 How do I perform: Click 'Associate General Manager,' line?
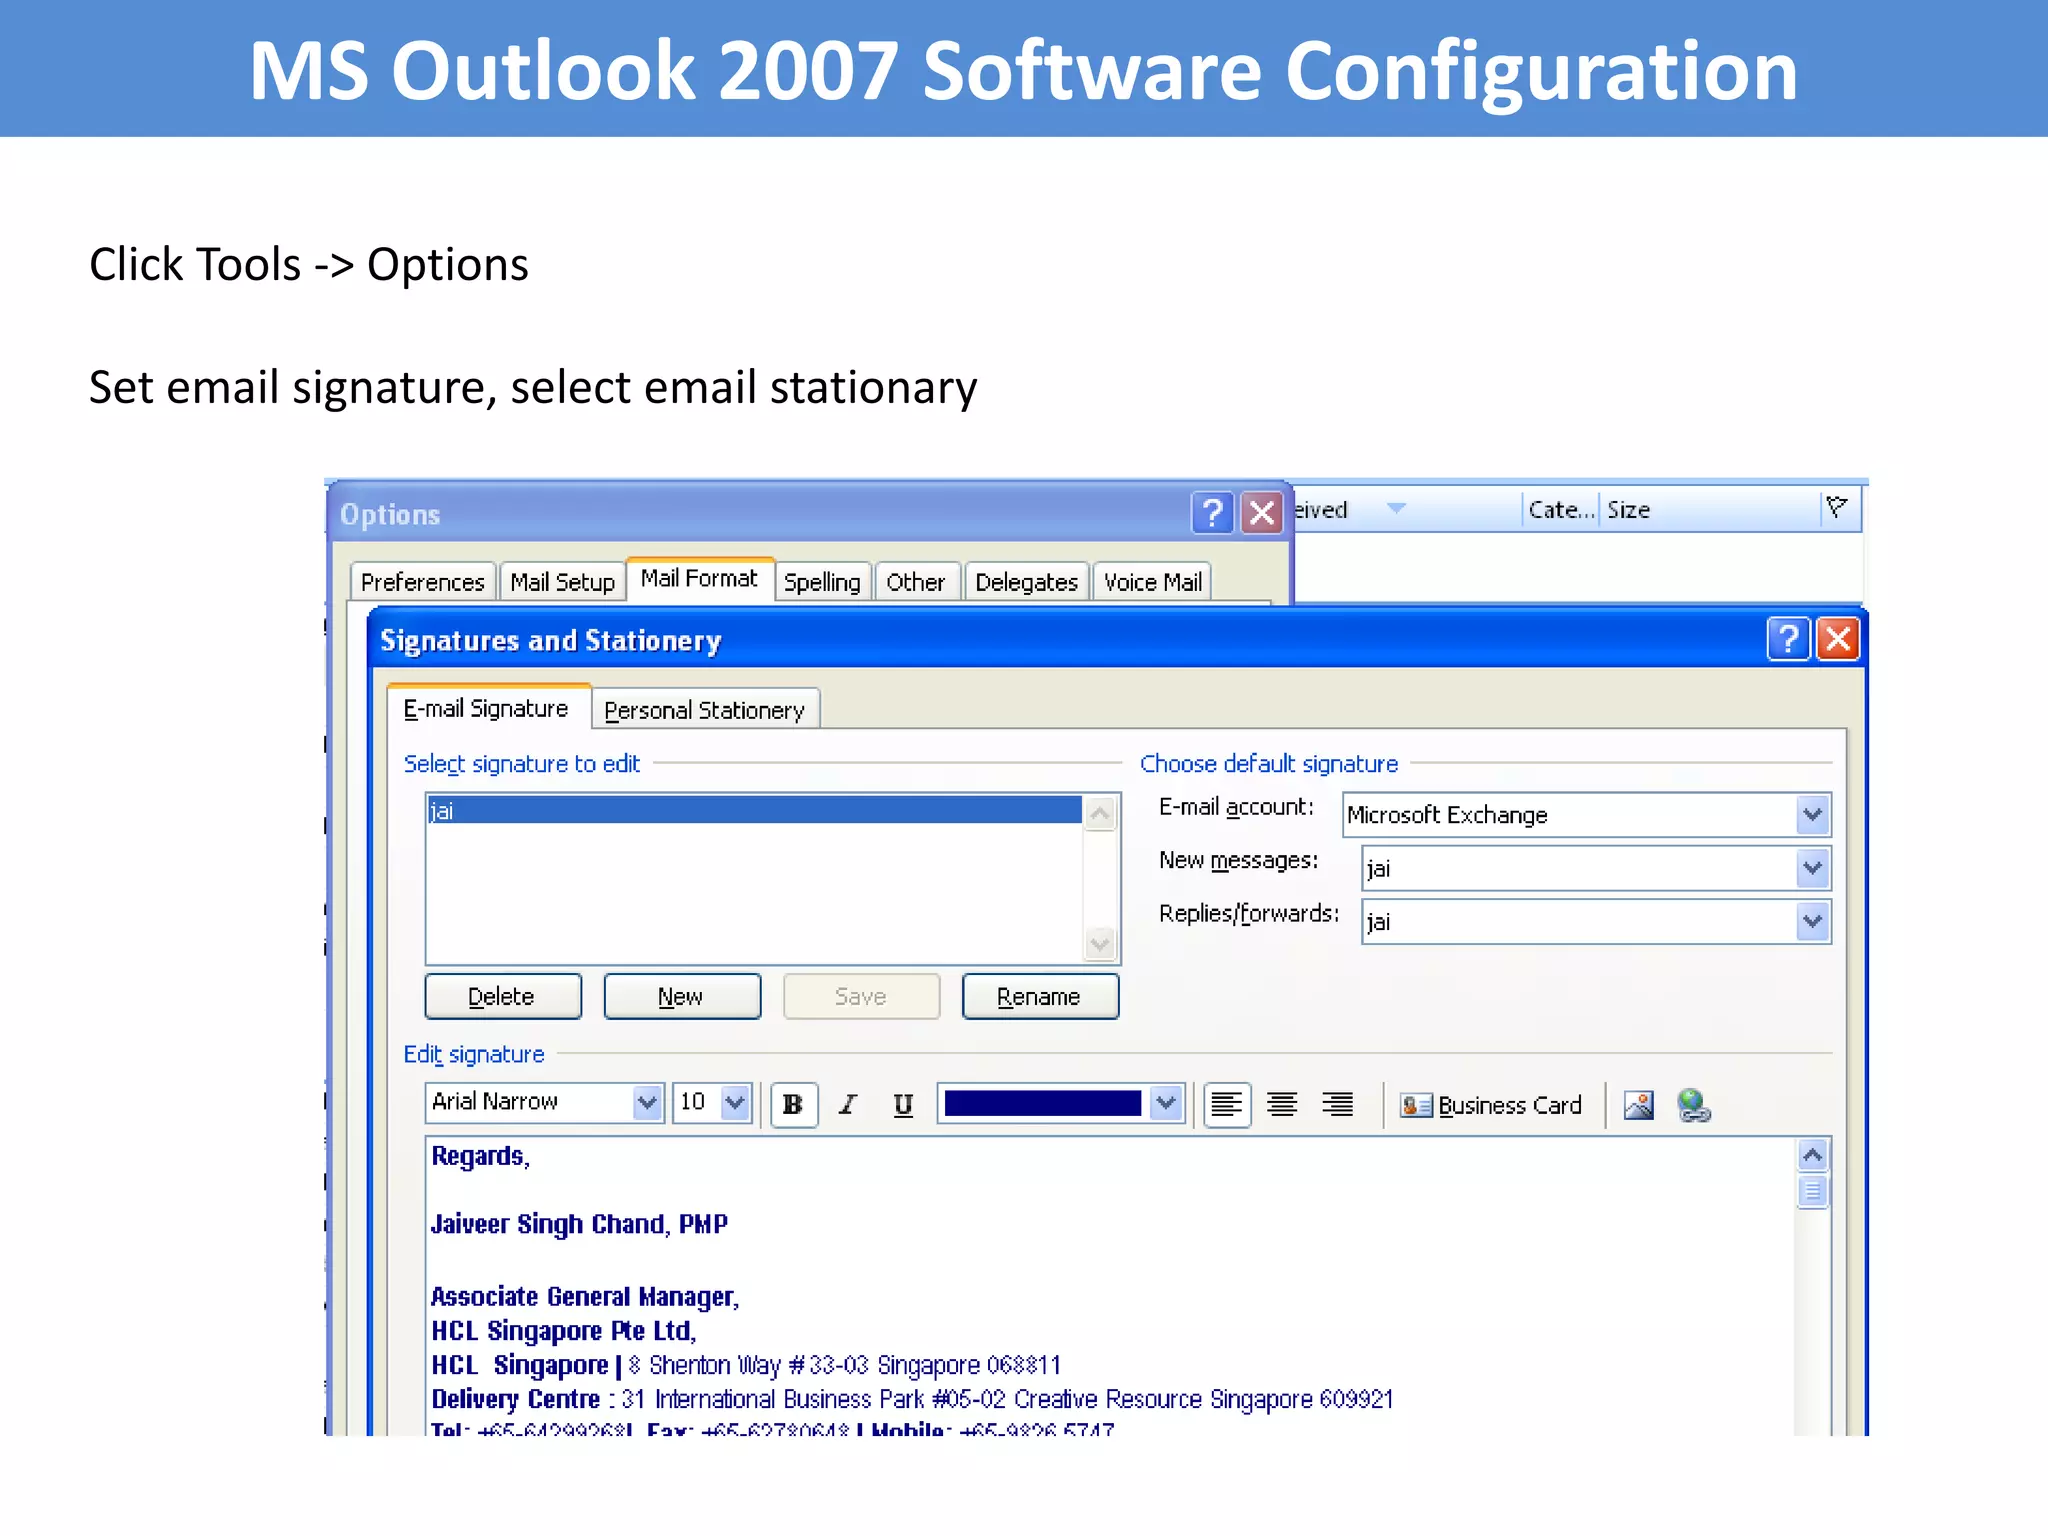(x=585, y=1297)
